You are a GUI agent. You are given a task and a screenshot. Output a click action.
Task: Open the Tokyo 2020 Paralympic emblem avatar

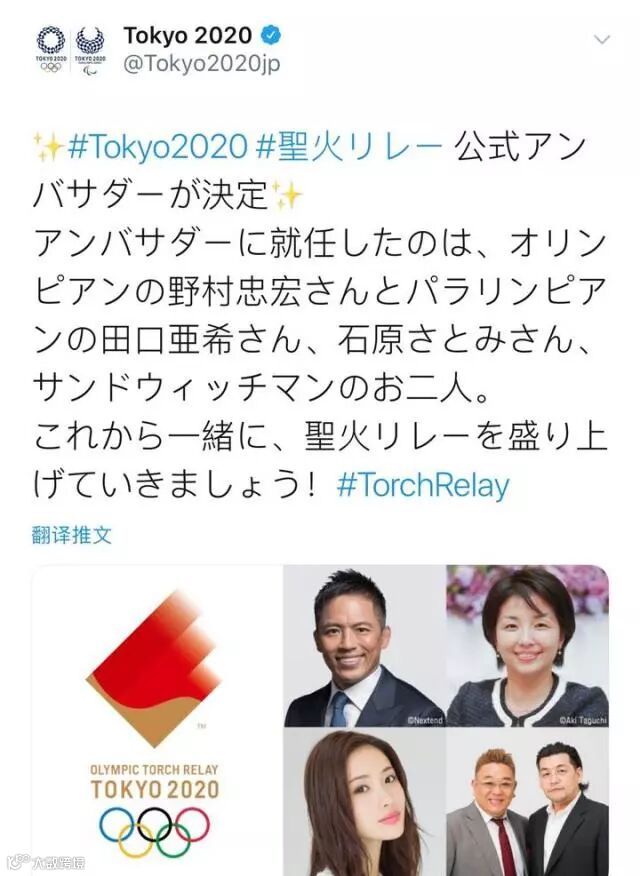(x=90, y=50)
